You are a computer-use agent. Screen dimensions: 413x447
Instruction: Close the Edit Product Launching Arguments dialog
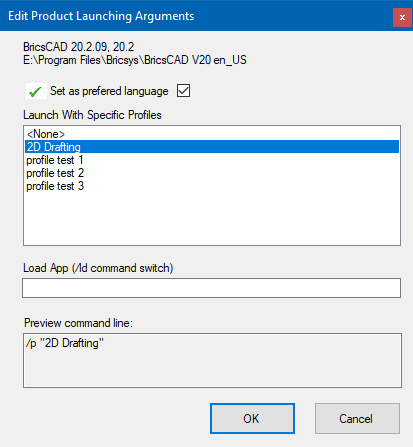[402, 17]
